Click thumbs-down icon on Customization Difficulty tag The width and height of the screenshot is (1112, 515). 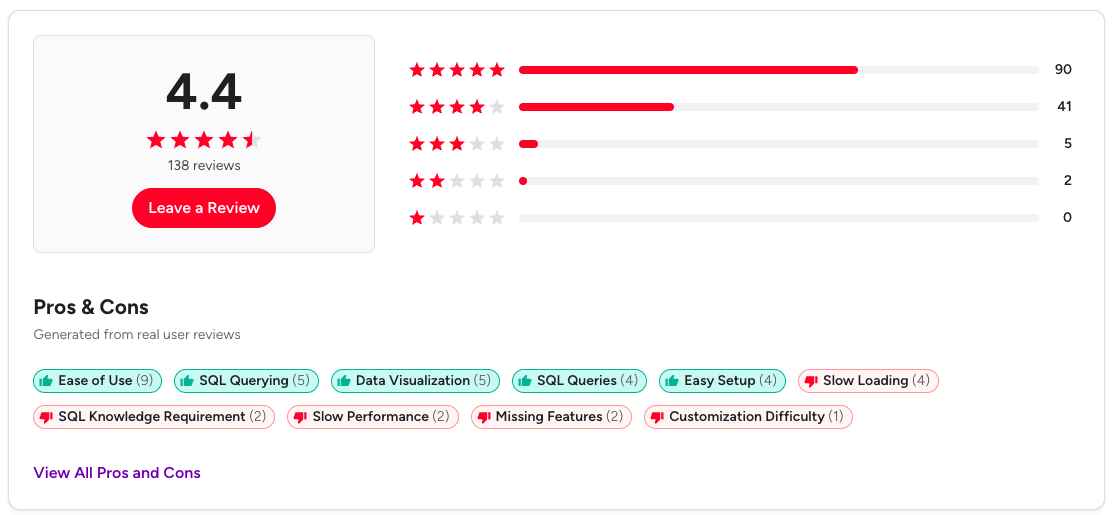657,417
